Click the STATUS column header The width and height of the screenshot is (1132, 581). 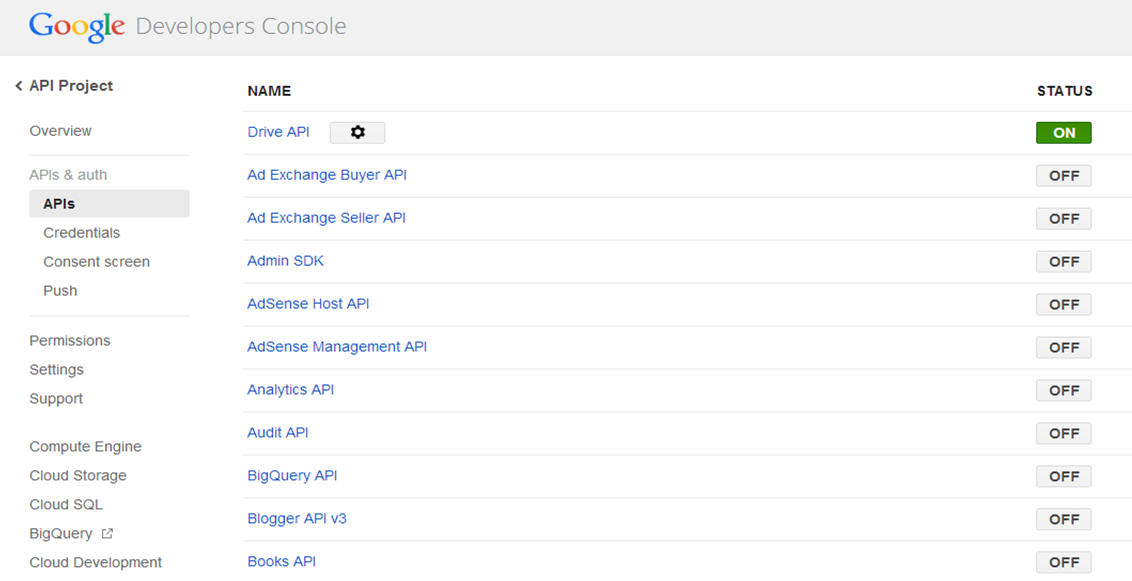click(x=1065, y=91)
